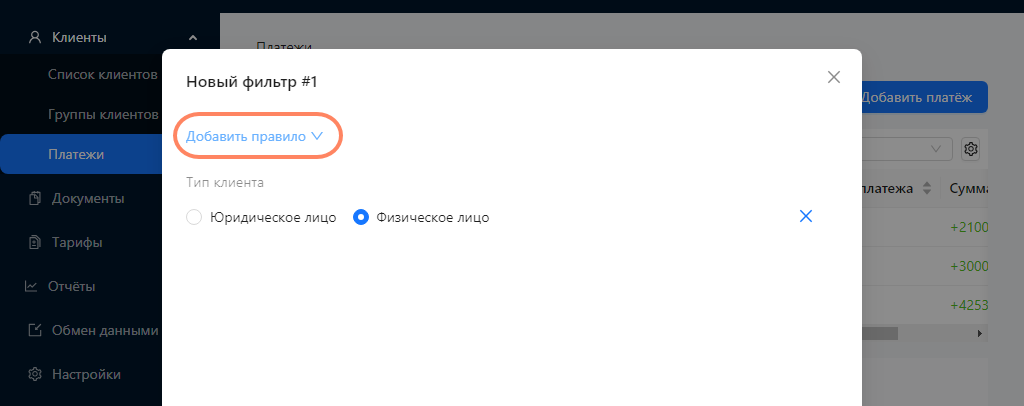Click the Клиенты person icon in sidebar
Image resolution: width=1024 pixels, height=406 pixels.
coord(35,38)
